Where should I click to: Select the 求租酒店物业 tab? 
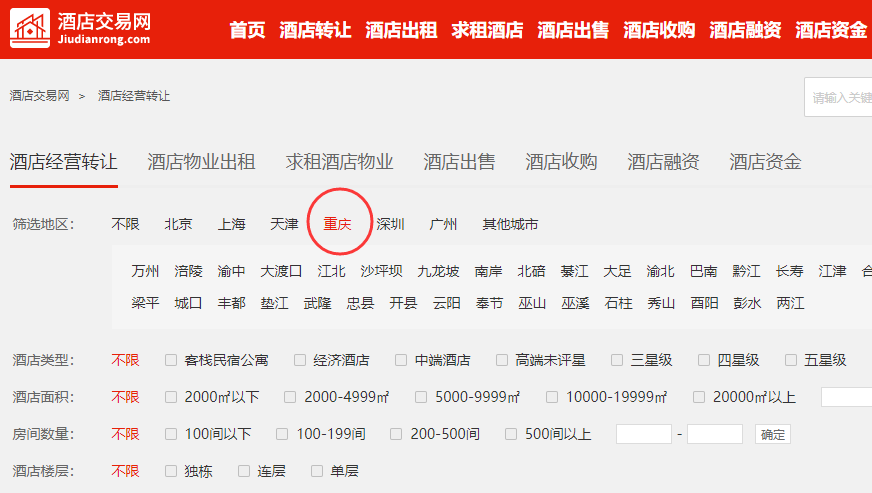click(339, 162)
